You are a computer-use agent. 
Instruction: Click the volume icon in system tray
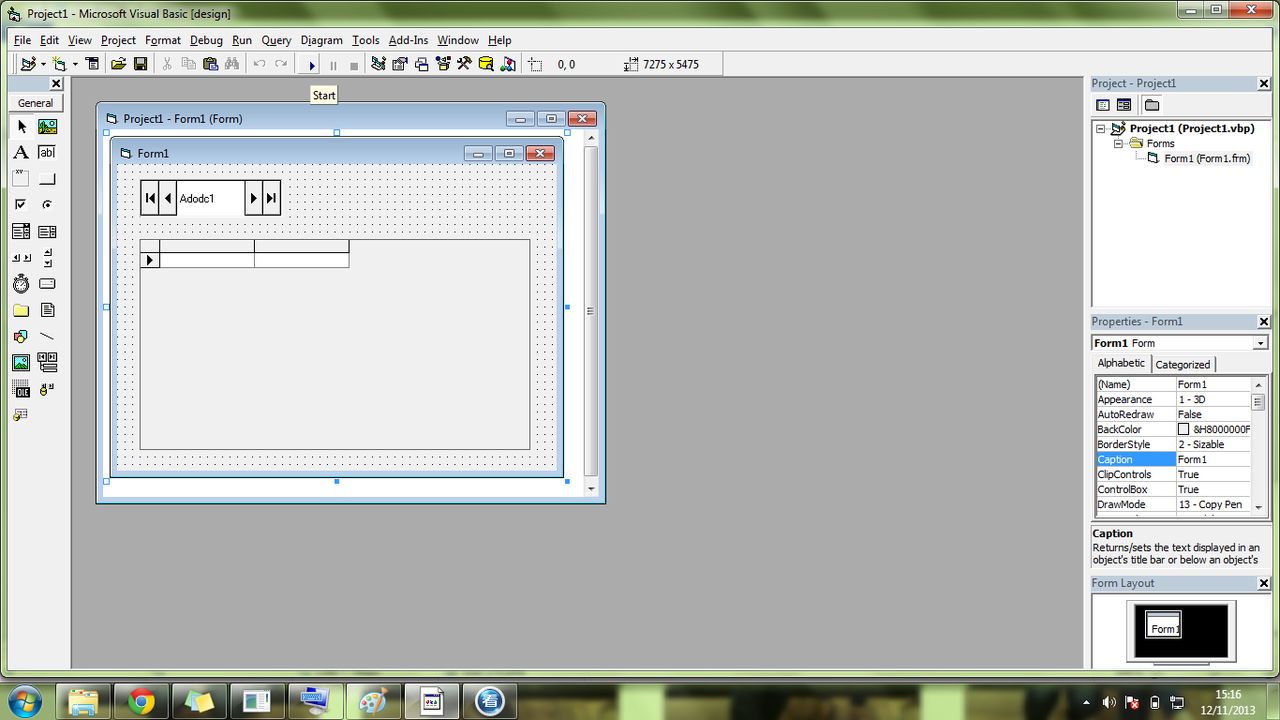pyautogui.click(x=1108, y=702)
